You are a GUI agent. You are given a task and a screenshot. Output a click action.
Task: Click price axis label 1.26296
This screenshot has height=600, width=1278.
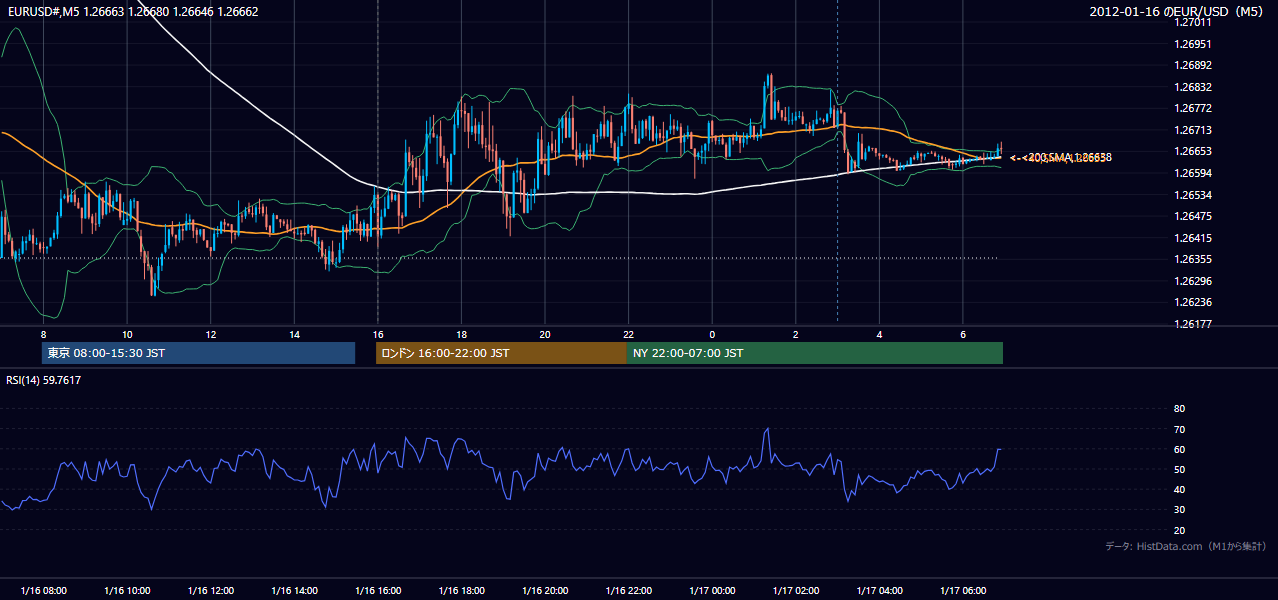[x=1192, y=281]
